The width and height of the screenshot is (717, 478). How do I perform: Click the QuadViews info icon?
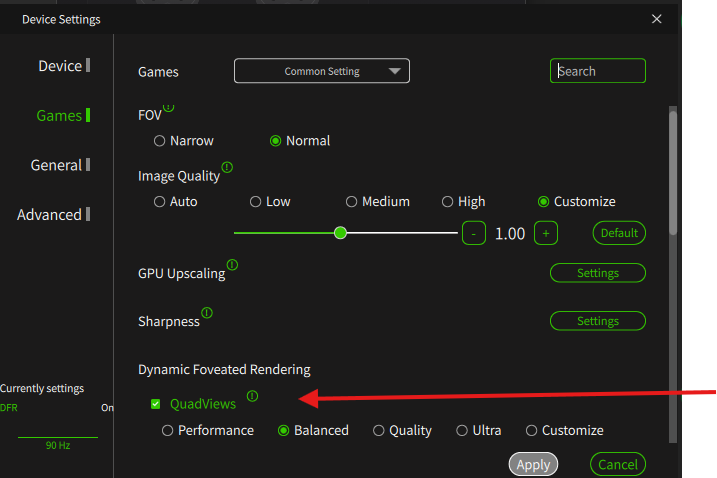252,396
